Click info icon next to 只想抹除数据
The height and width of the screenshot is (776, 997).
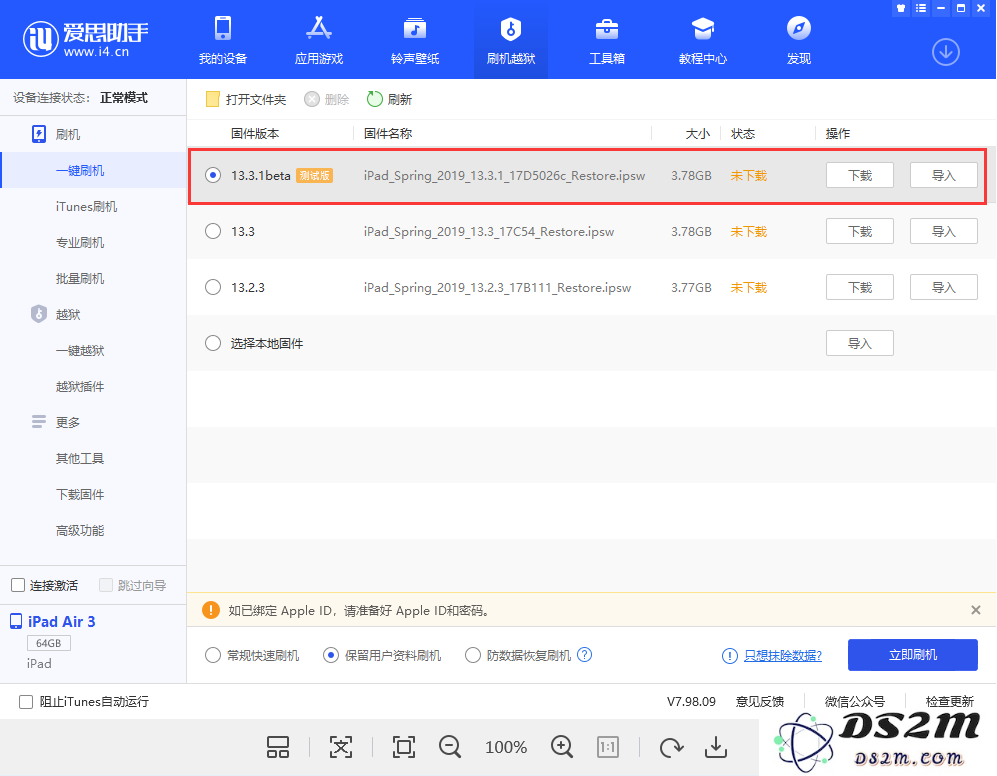point(730,656)
